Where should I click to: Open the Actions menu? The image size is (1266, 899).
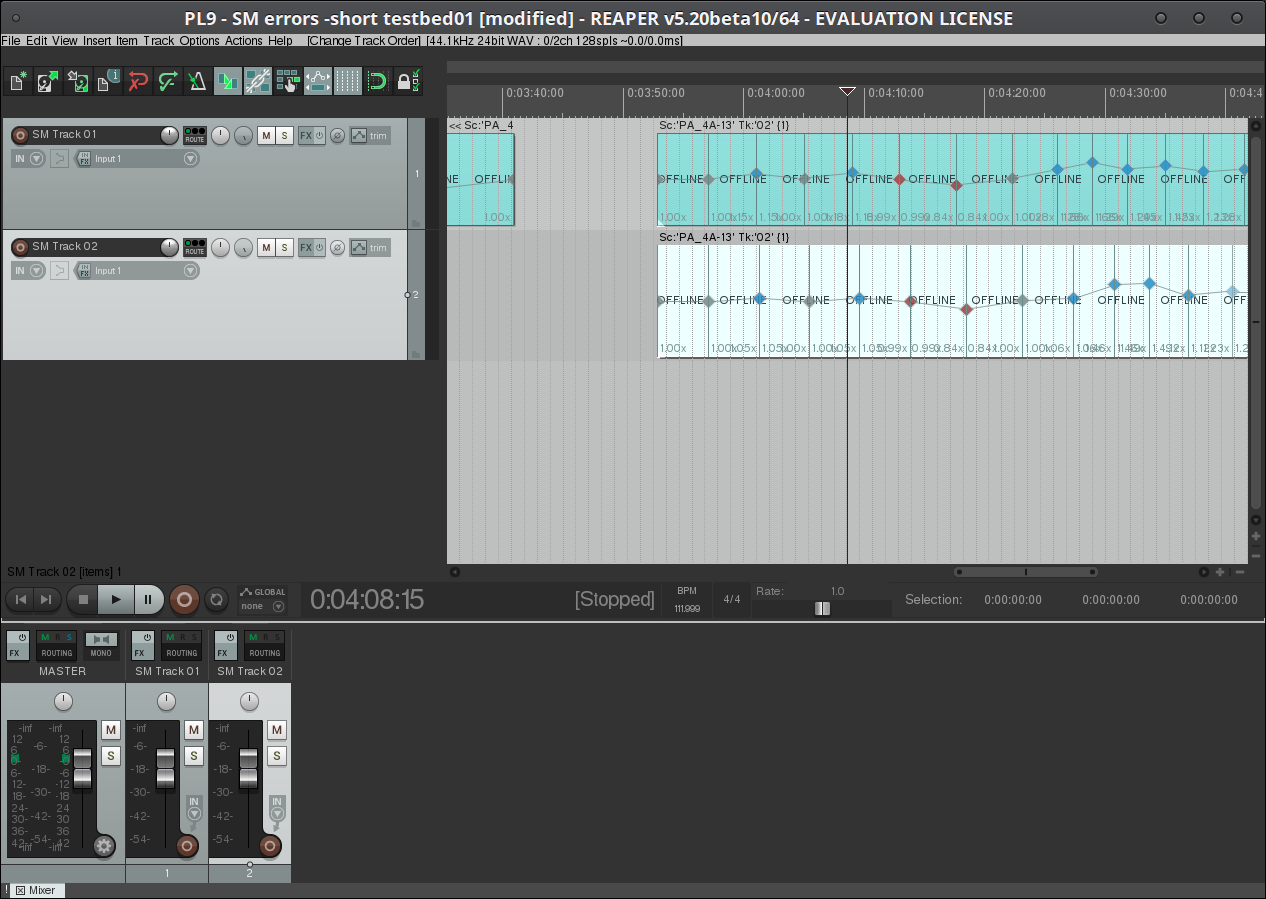point(244,41)
